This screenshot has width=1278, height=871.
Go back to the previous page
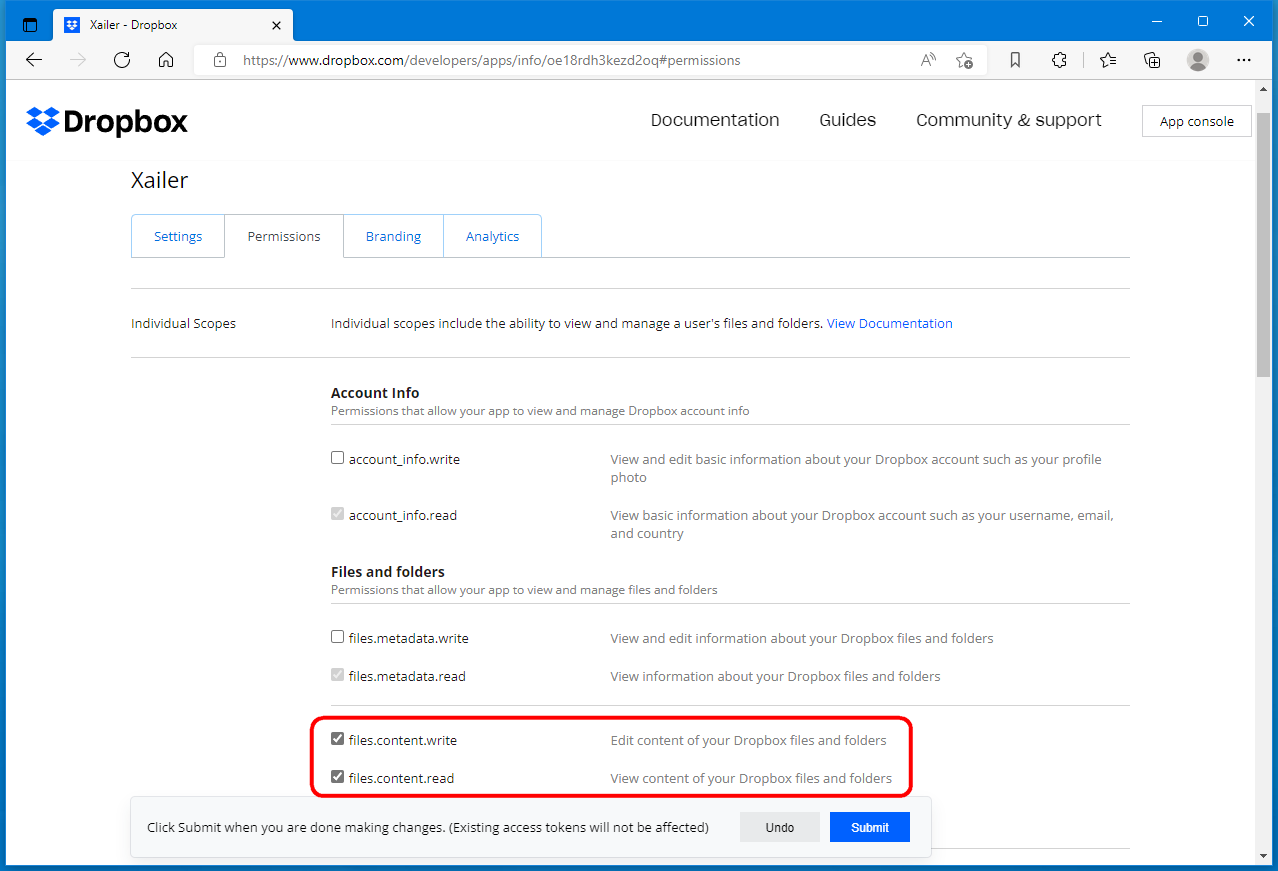[34, 60]
